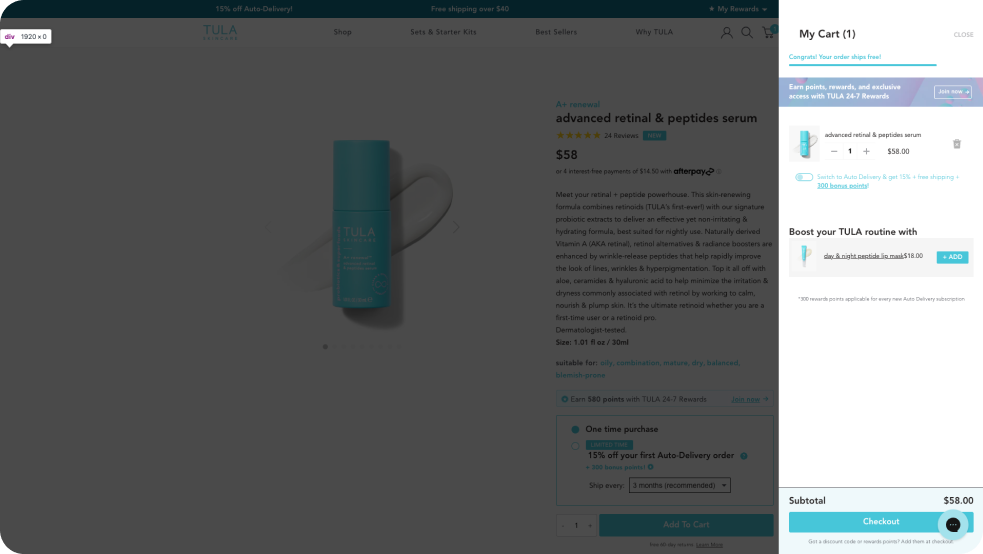Add the lip mask with + ADD
The width and height of the screenshot is (983, 554).
pyautogui.click(x=952, y=257)
